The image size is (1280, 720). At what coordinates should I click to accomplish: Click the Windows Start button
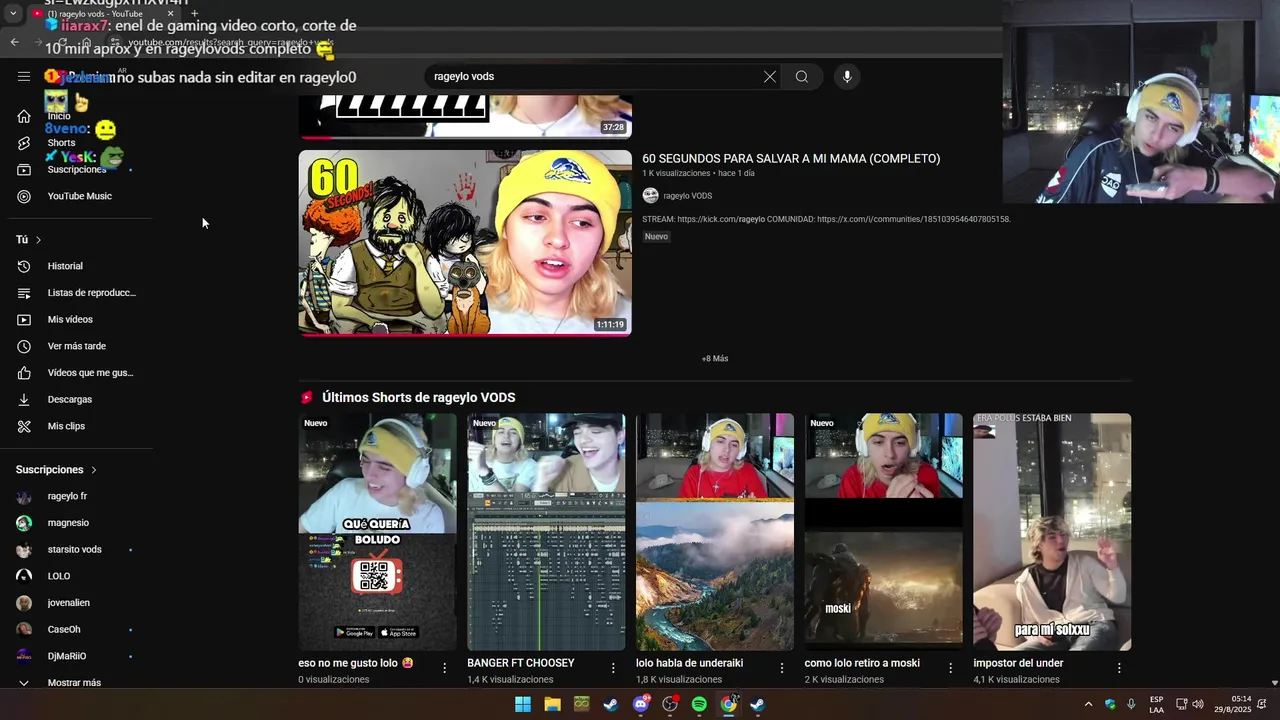coord(523,704)
